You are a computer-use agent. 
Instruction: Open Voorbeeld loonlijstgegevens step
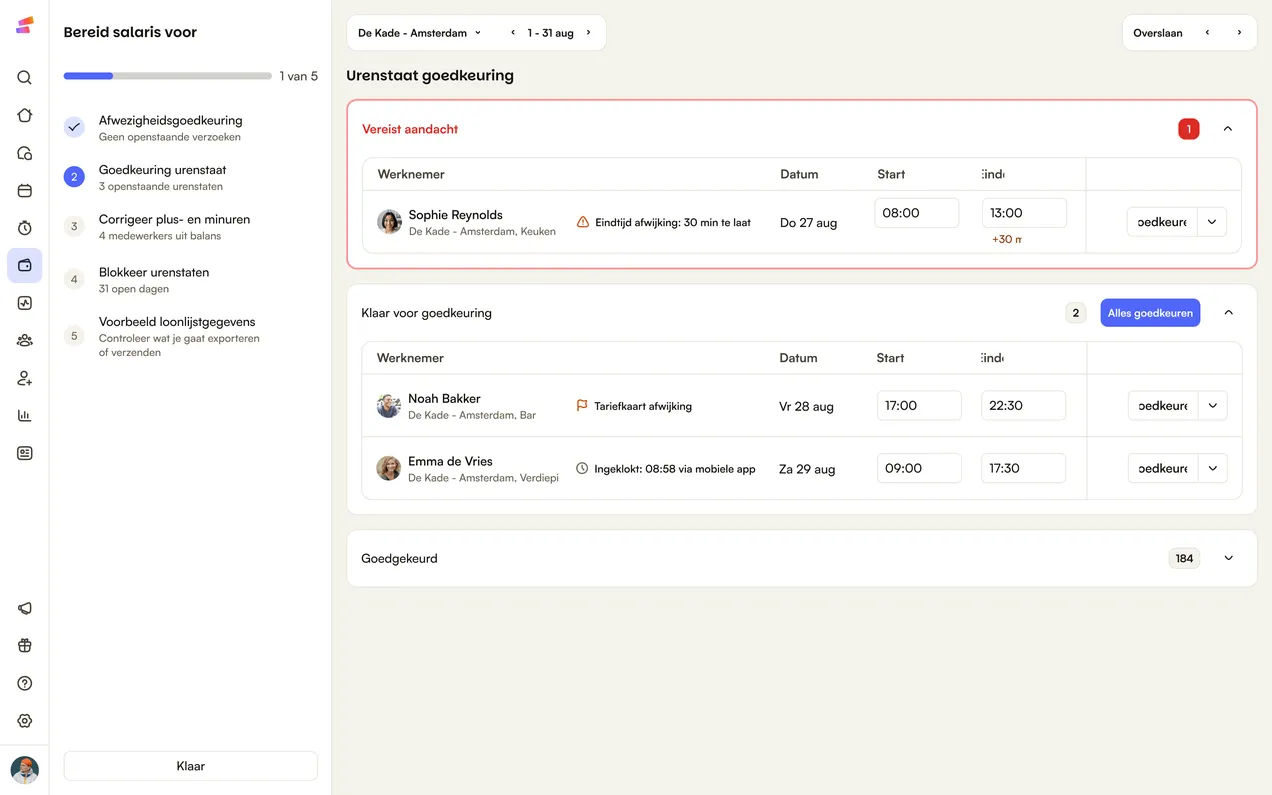coord(191,336)
